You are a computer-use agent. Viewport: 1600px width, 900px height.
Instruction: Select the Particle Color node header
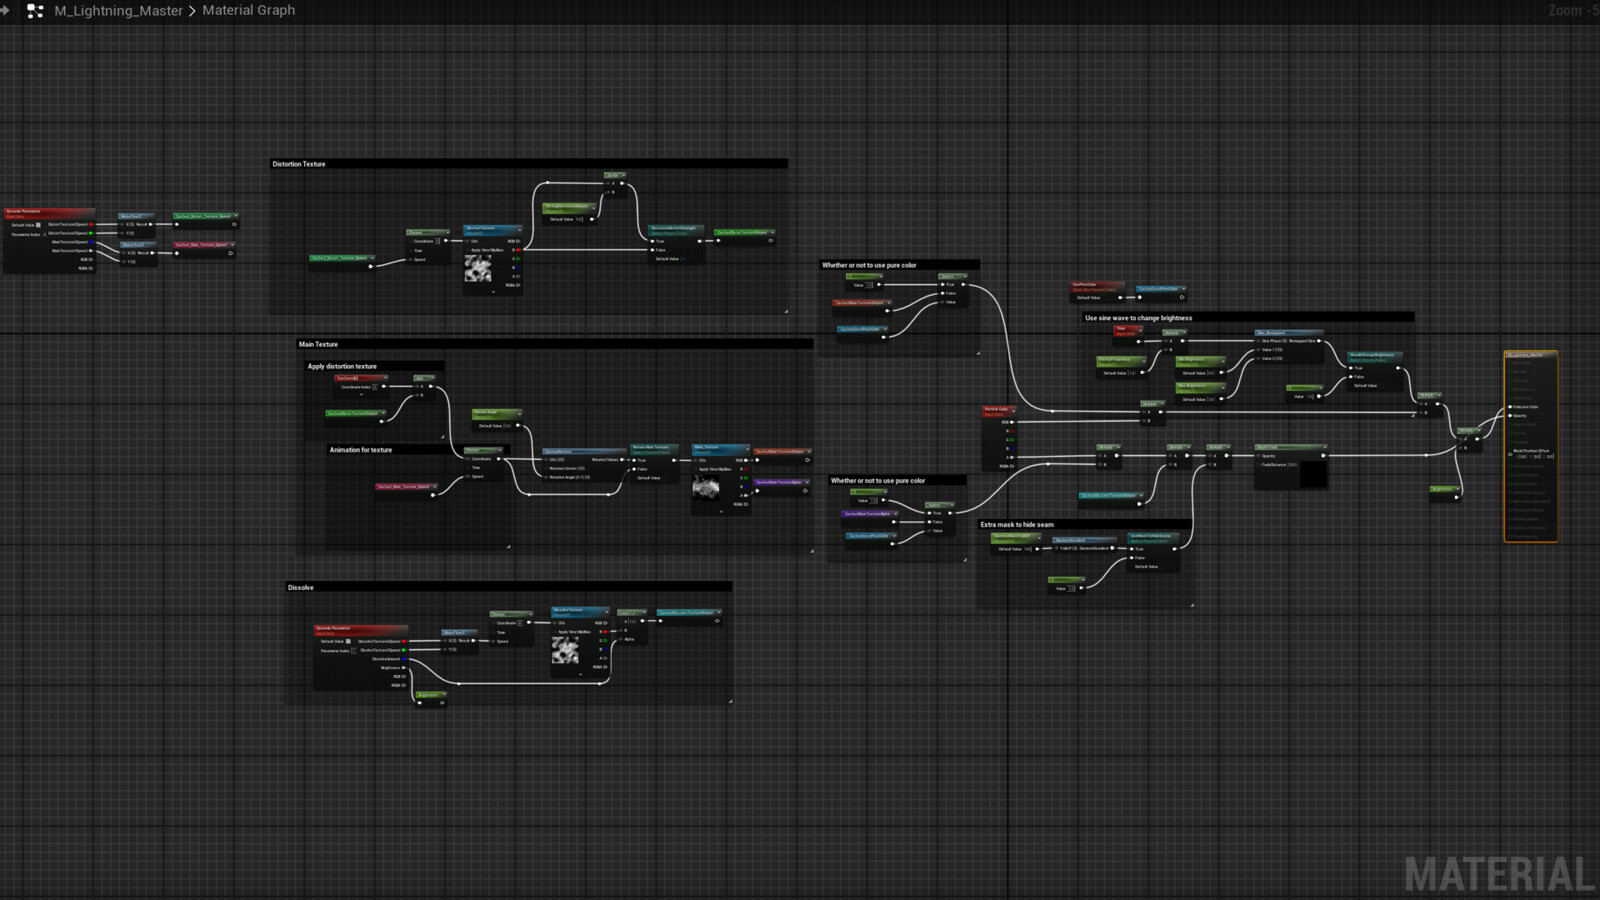(x=999, y=411)
